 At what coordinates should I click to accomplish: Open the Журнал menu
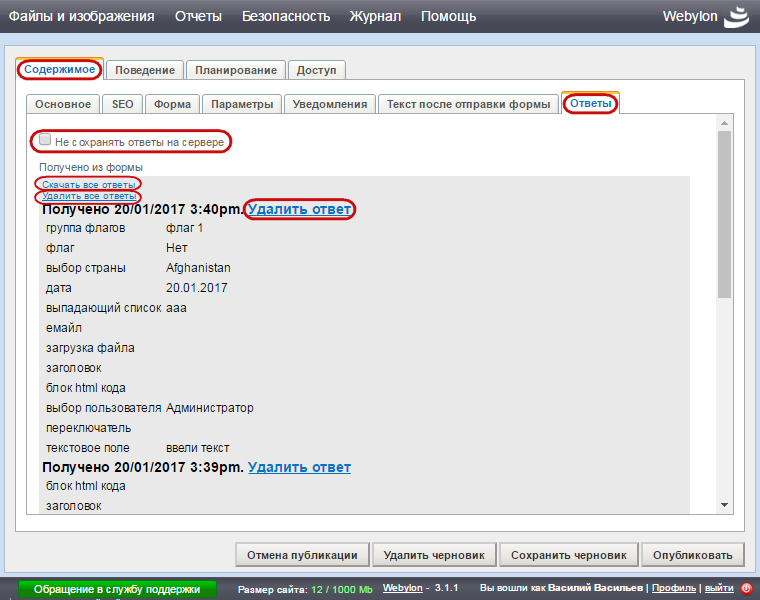pyautogui.click(x=375, y=16)
